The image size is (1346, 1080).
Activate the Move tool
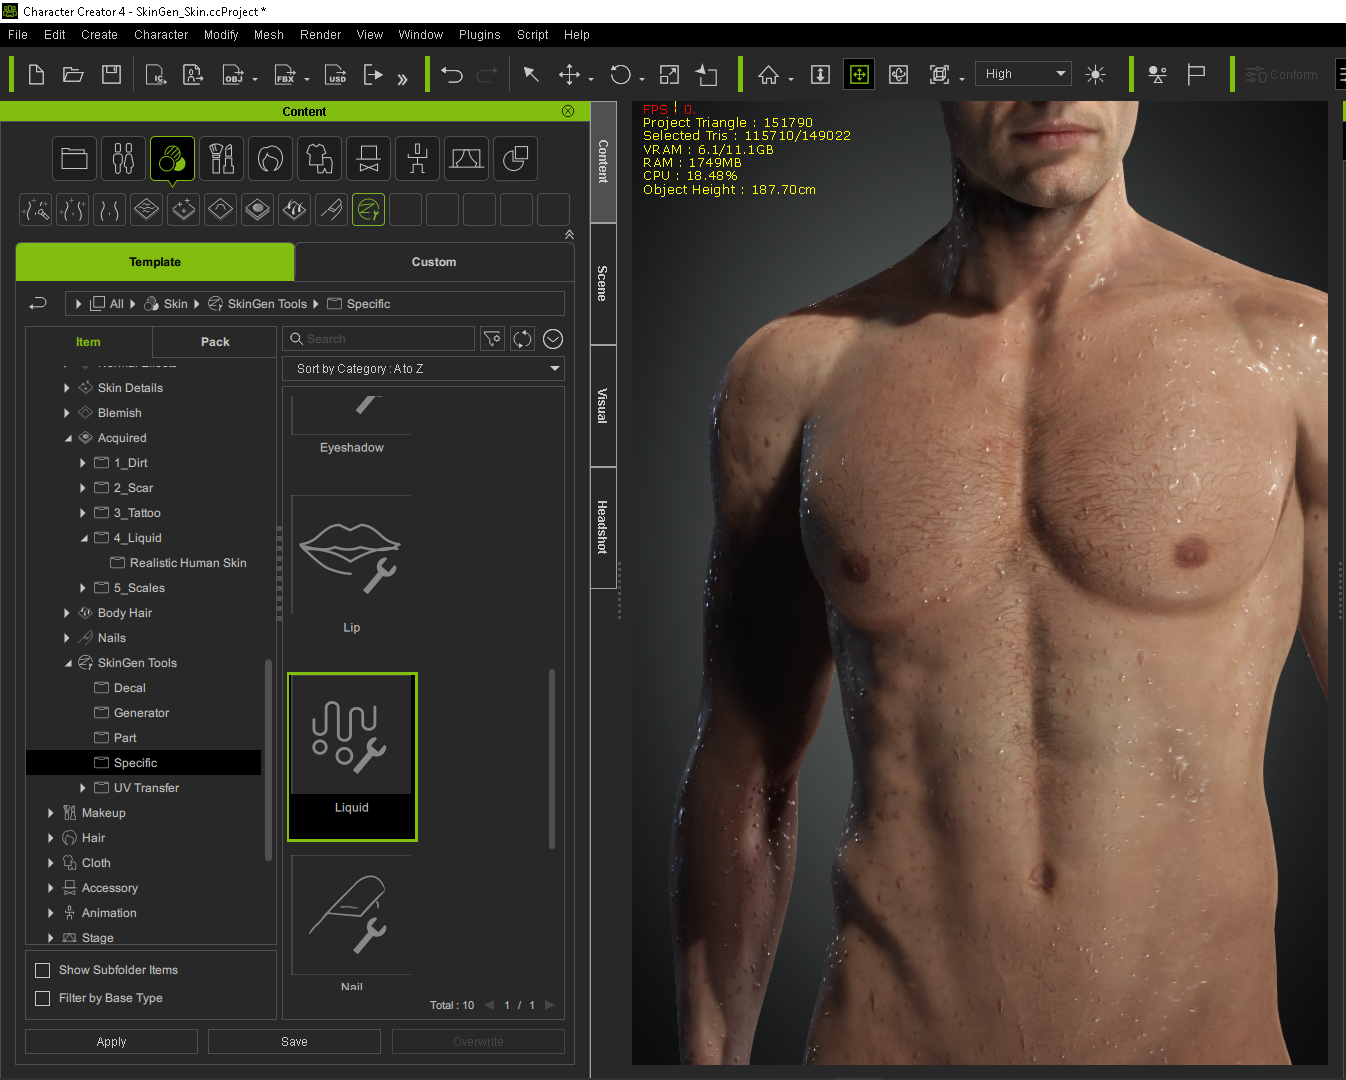click(x=569, y=75)
